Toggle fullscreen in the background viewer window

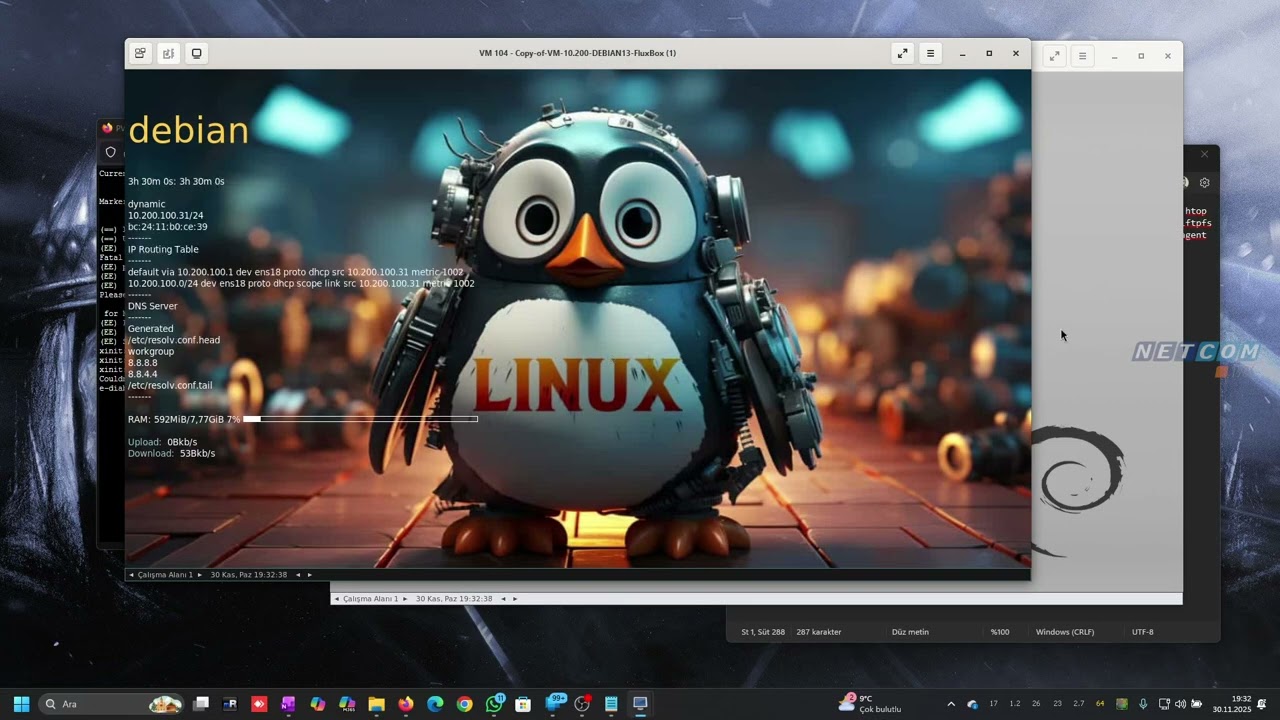point(1054,56)
